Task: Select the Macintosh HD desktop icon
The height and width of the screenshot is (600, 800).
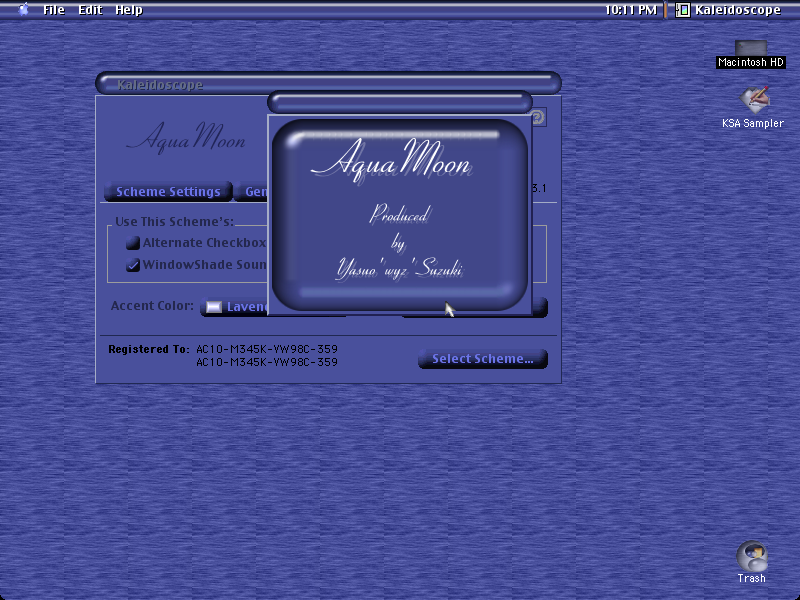Action: (x=751, y=54)
